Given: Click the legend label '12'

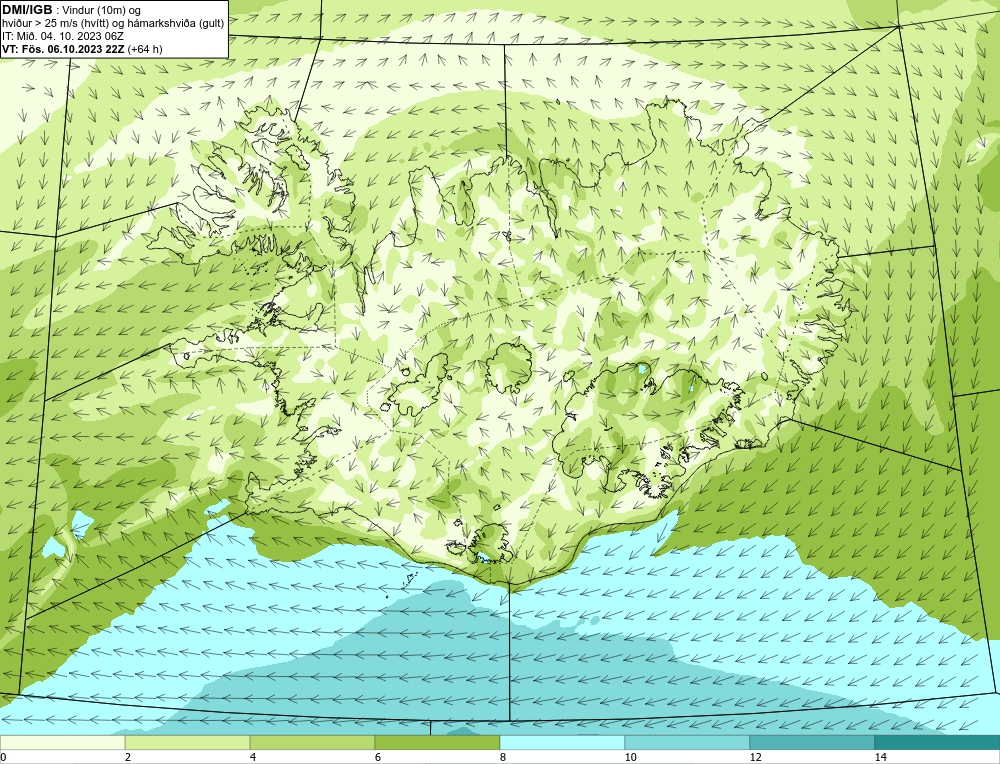Looking at the screenshot, I should click(755, 757).
